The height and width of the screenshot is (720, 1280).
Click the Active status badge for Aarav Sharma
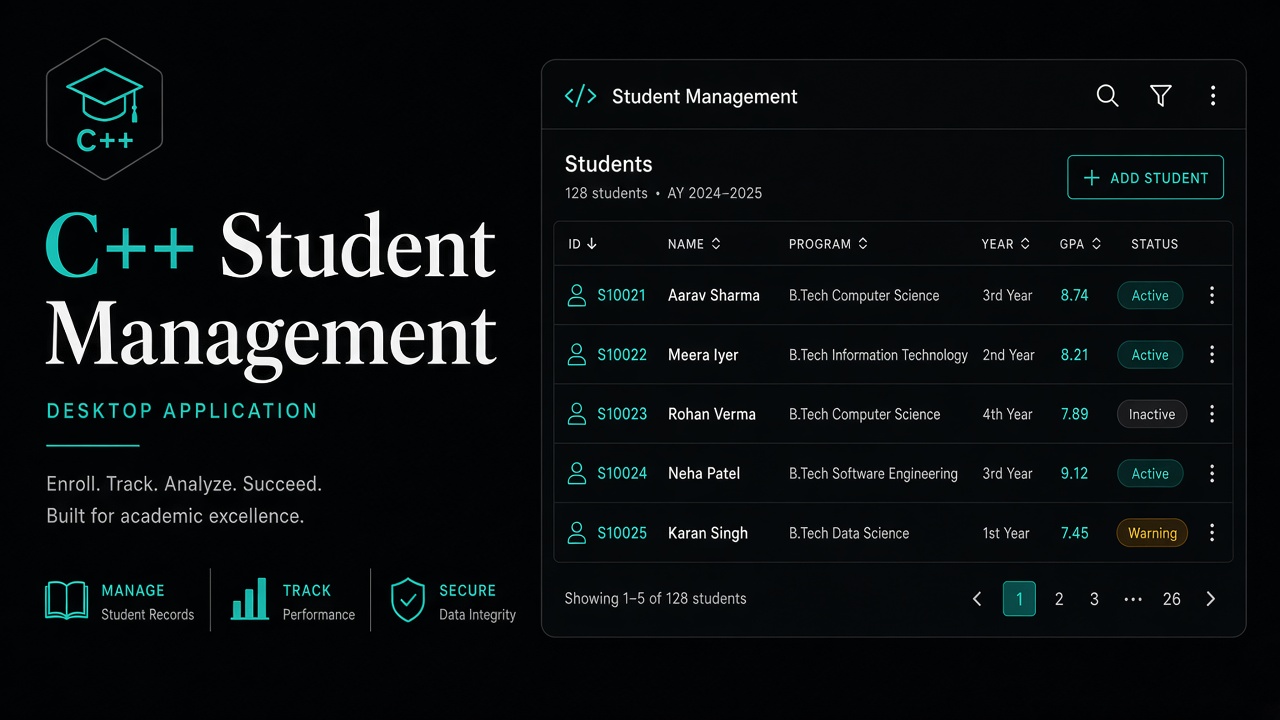(x=1150, y=295)
